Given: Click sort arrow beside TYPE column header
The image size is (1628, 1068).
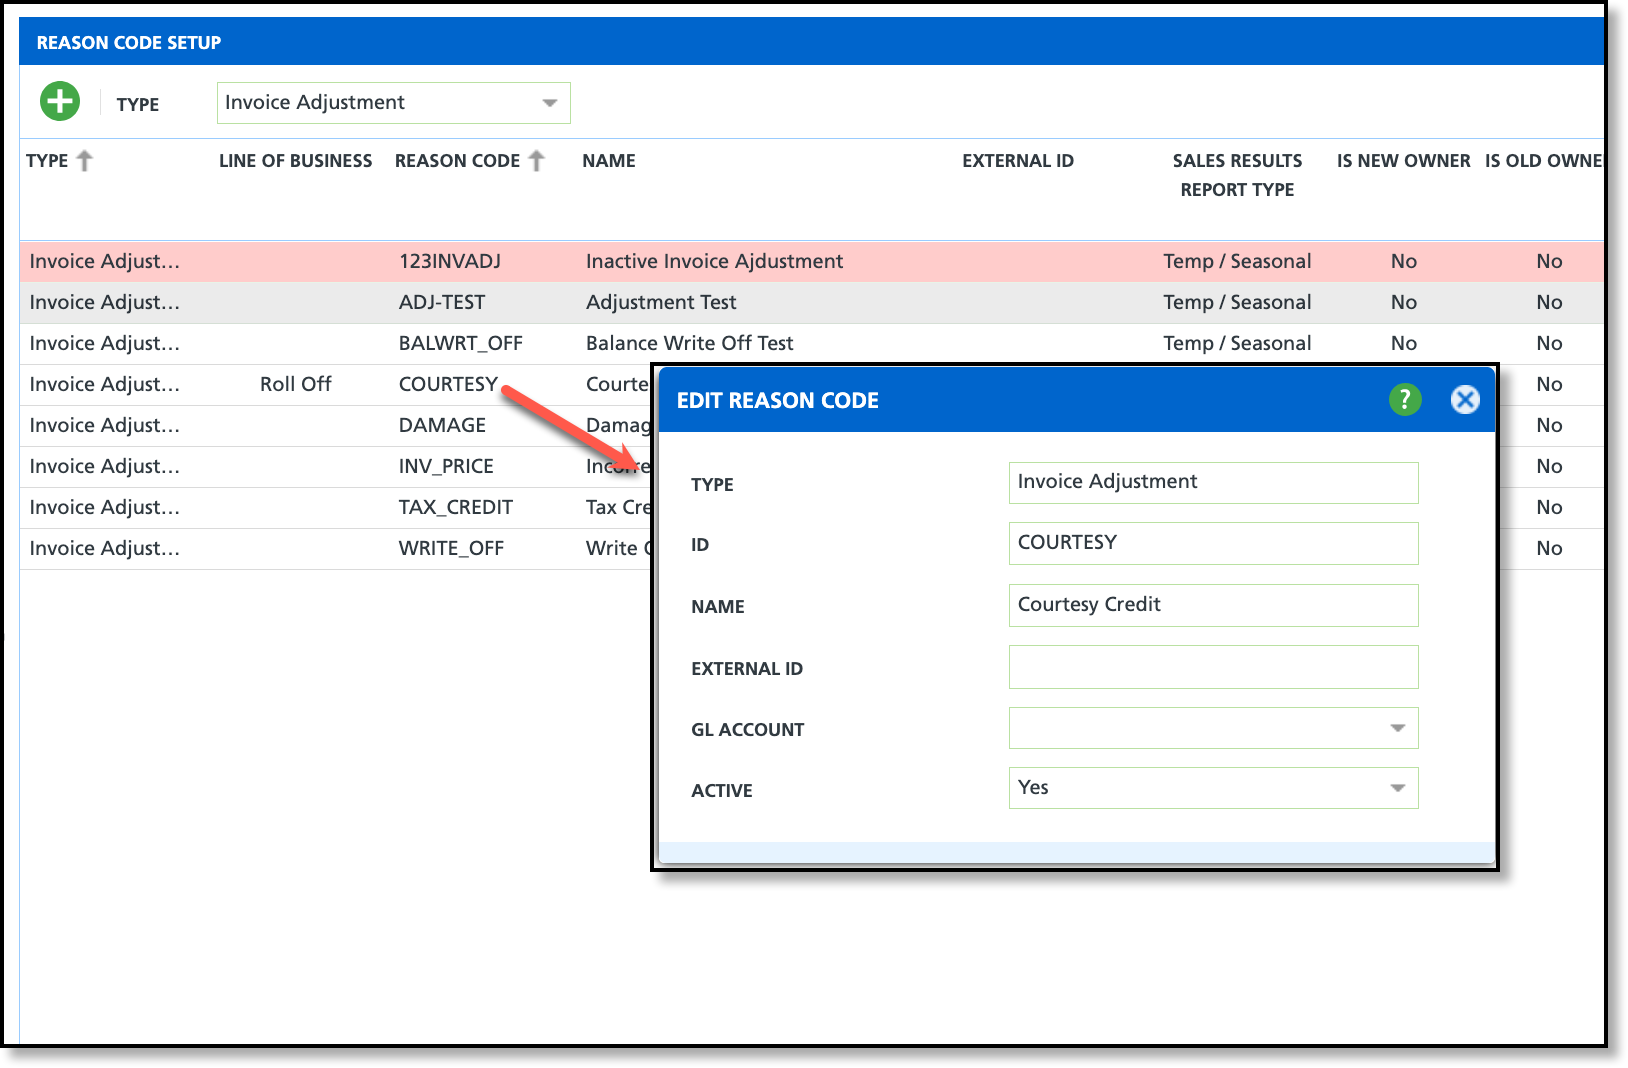Looking at the screenshot, I should (85, 160).
